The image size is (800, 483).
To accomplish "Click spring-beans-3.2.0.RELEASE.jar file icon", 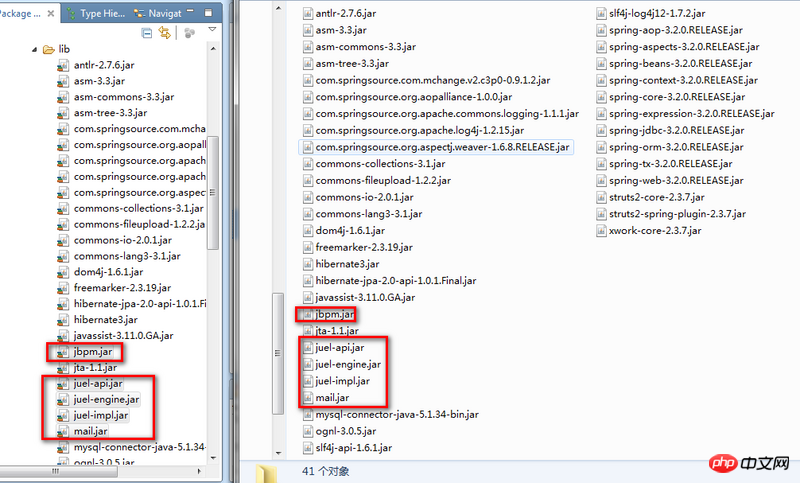I will 601,64.
